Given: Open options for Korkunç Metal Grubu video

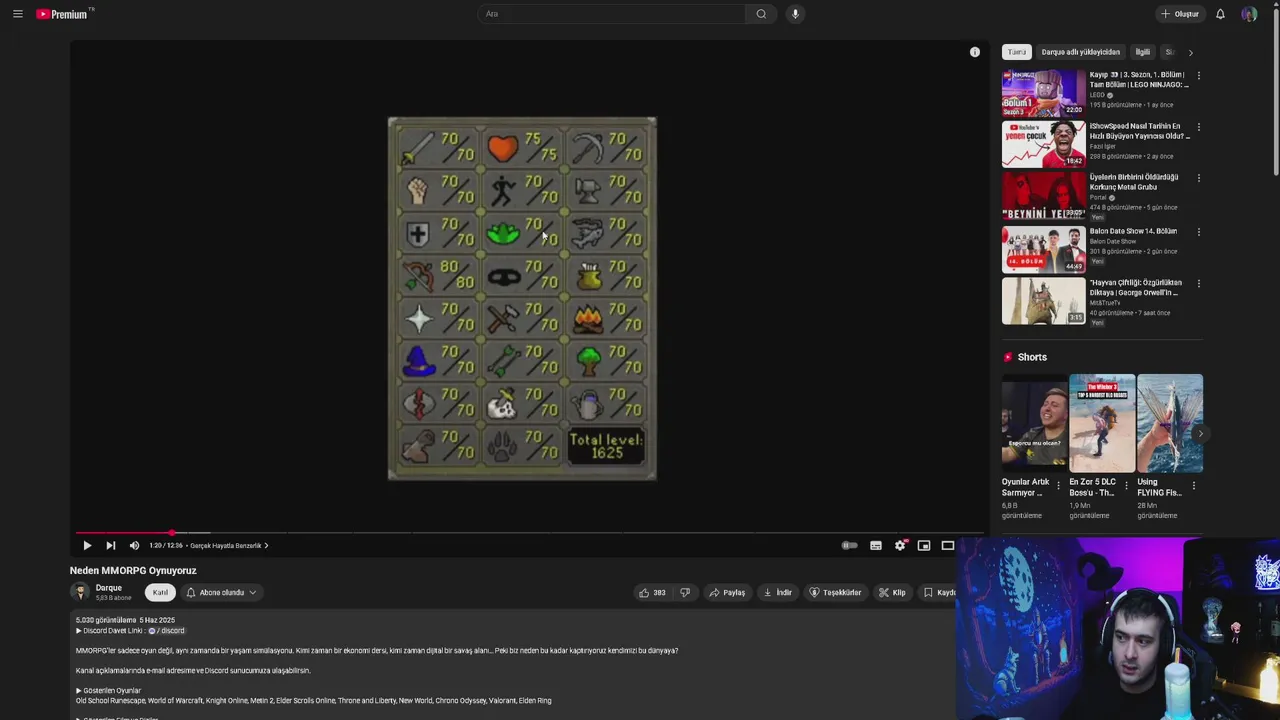Looking at the screenshot, I should coord(1198,178).
